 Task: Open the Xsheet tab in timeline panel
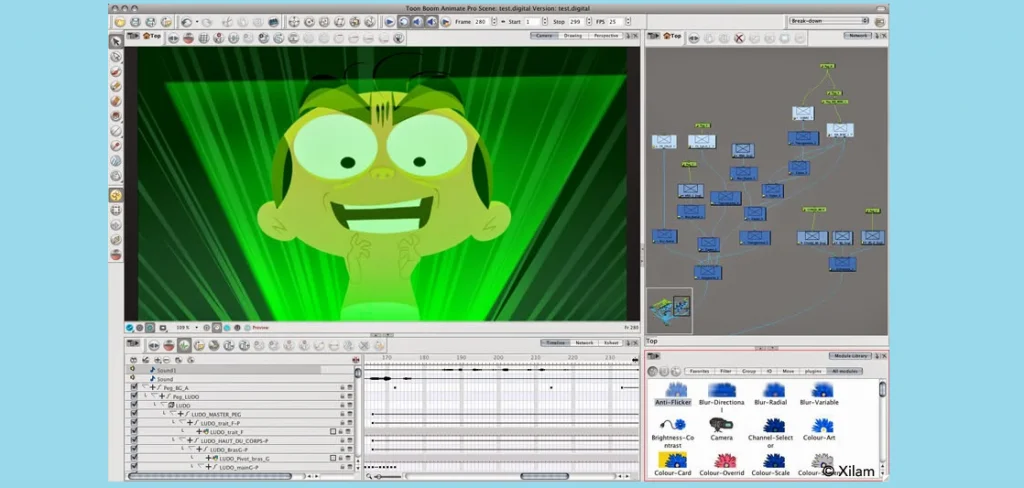[611, 343]
